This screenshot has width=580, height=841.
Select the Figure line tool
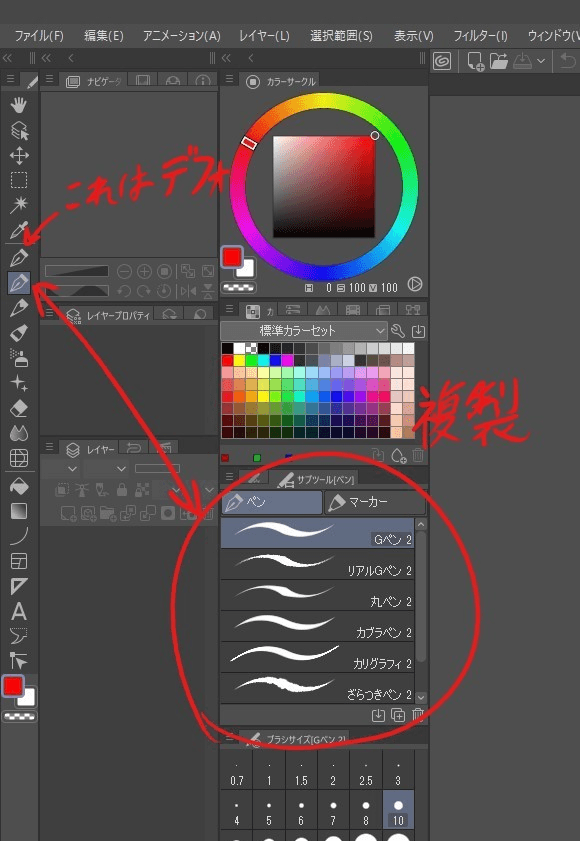(19, 536)
